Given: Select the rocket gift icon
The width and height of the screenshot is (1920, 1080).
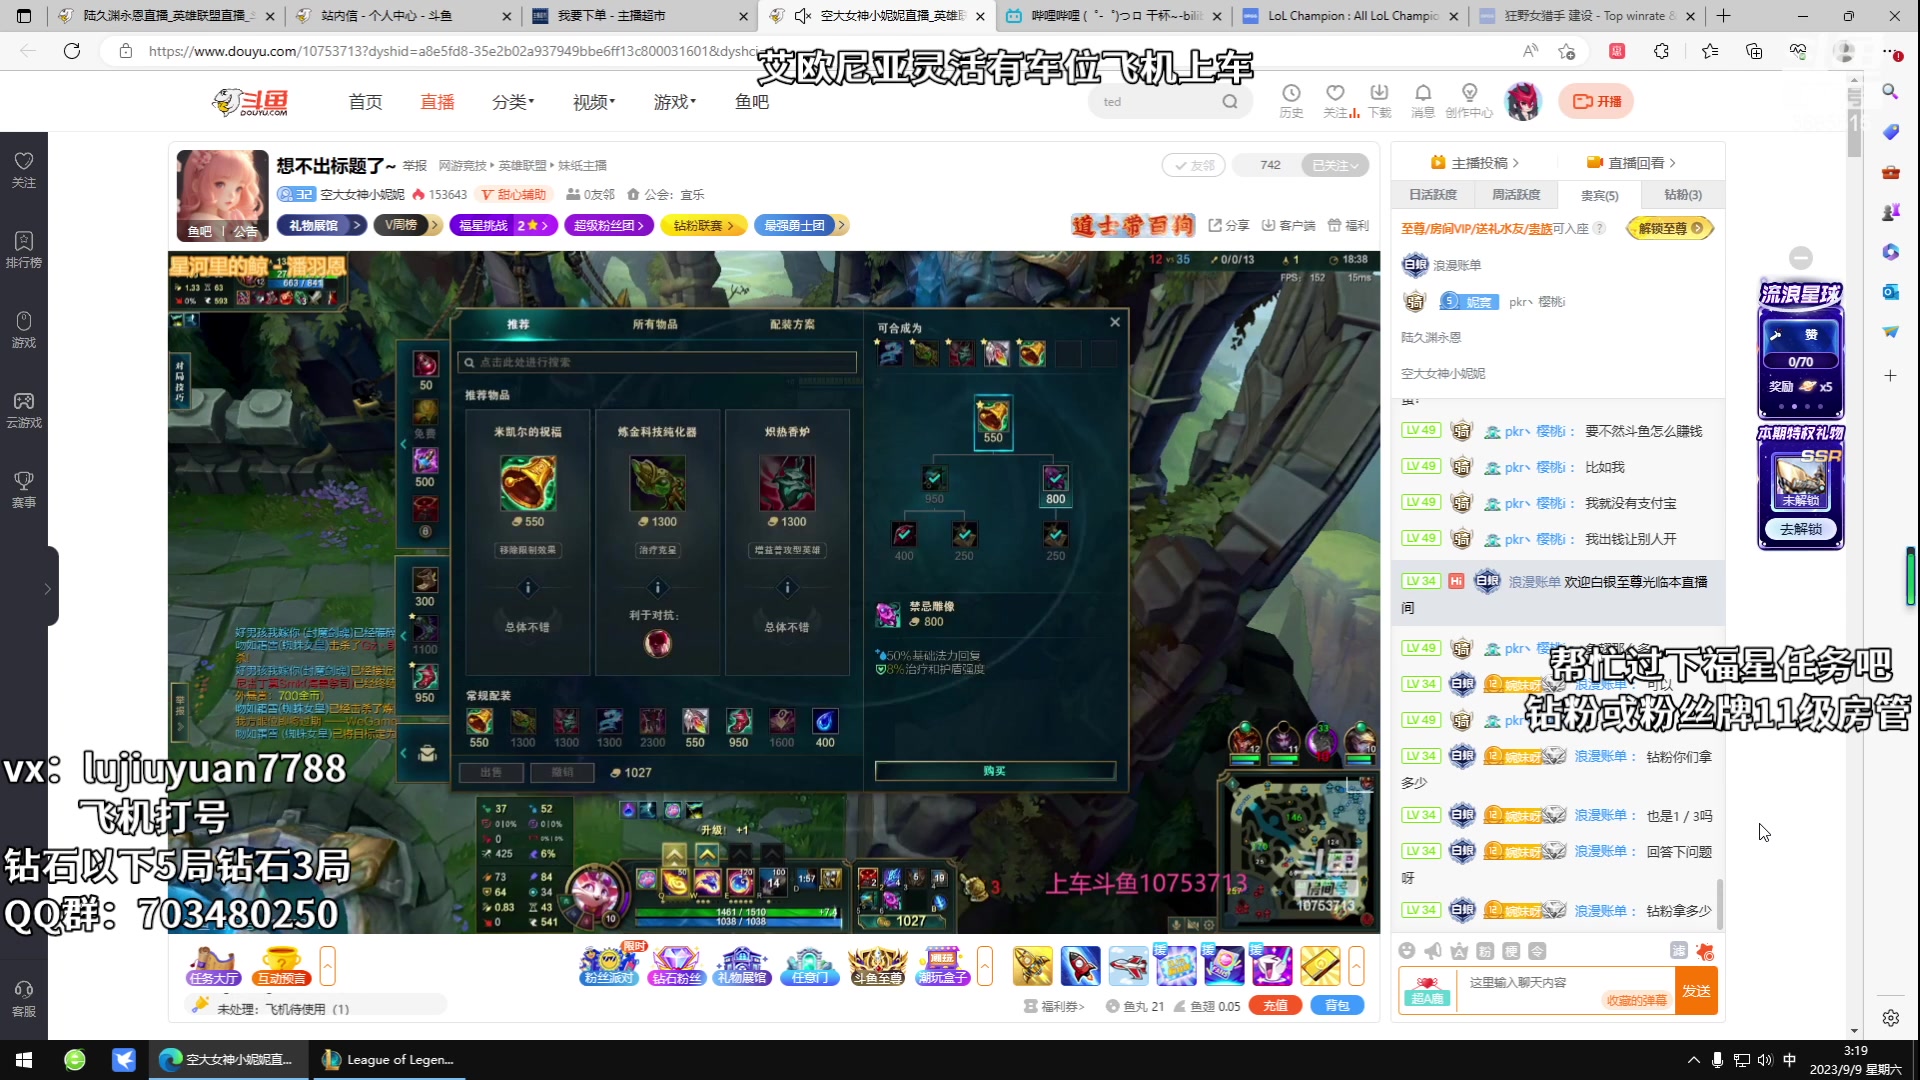Looking at the screenshot, I should 1081,966.
